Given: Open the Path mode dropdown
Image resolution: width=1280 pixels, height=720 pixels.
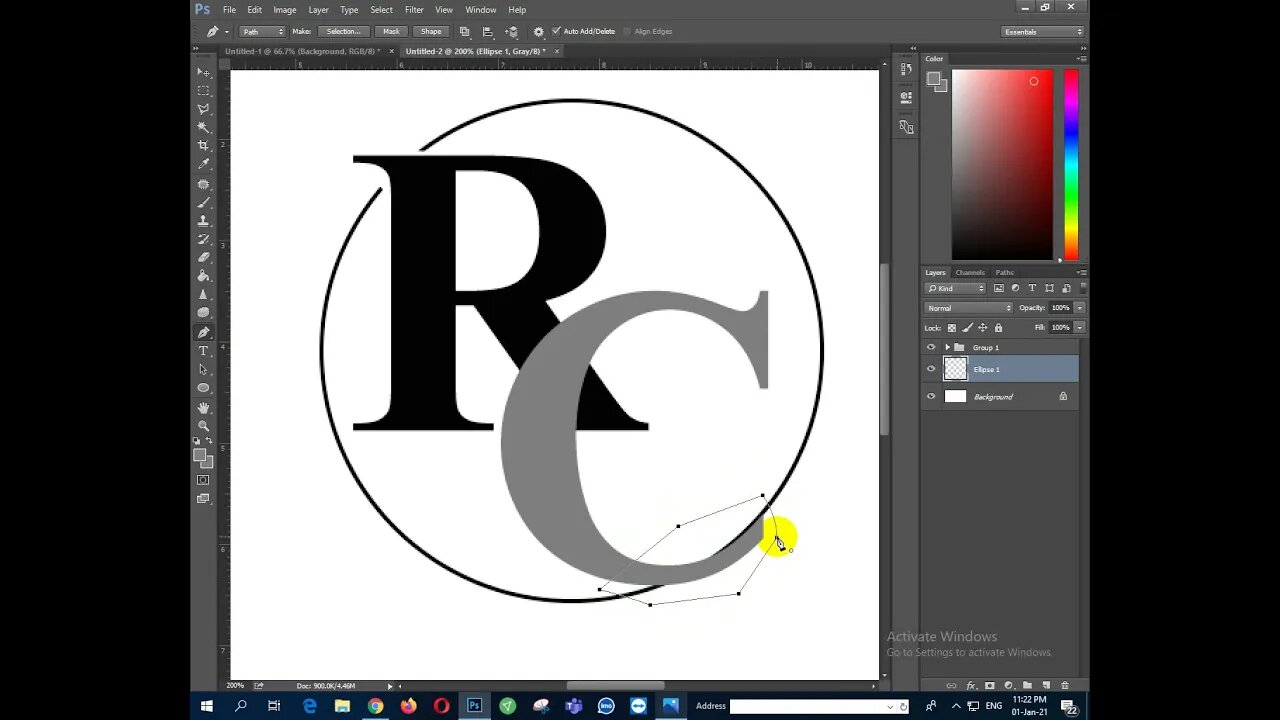Looking at the screenshot, I should (263, 32).
